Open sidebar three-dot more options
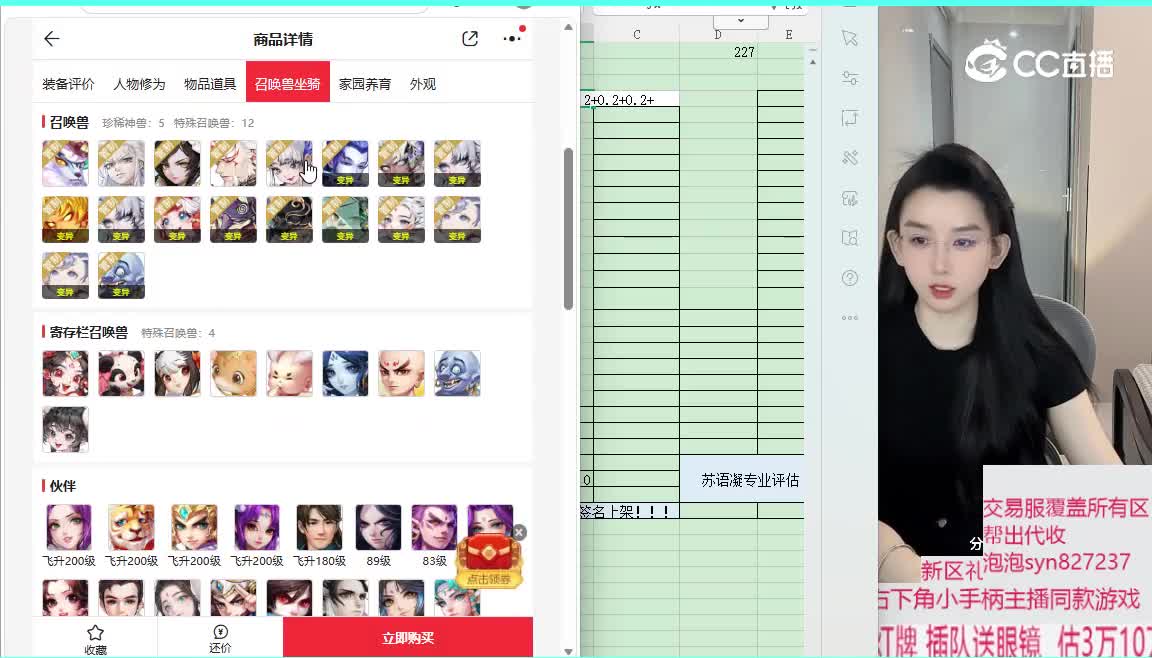This screenshot has height=658, width=1152. [850, 318]
